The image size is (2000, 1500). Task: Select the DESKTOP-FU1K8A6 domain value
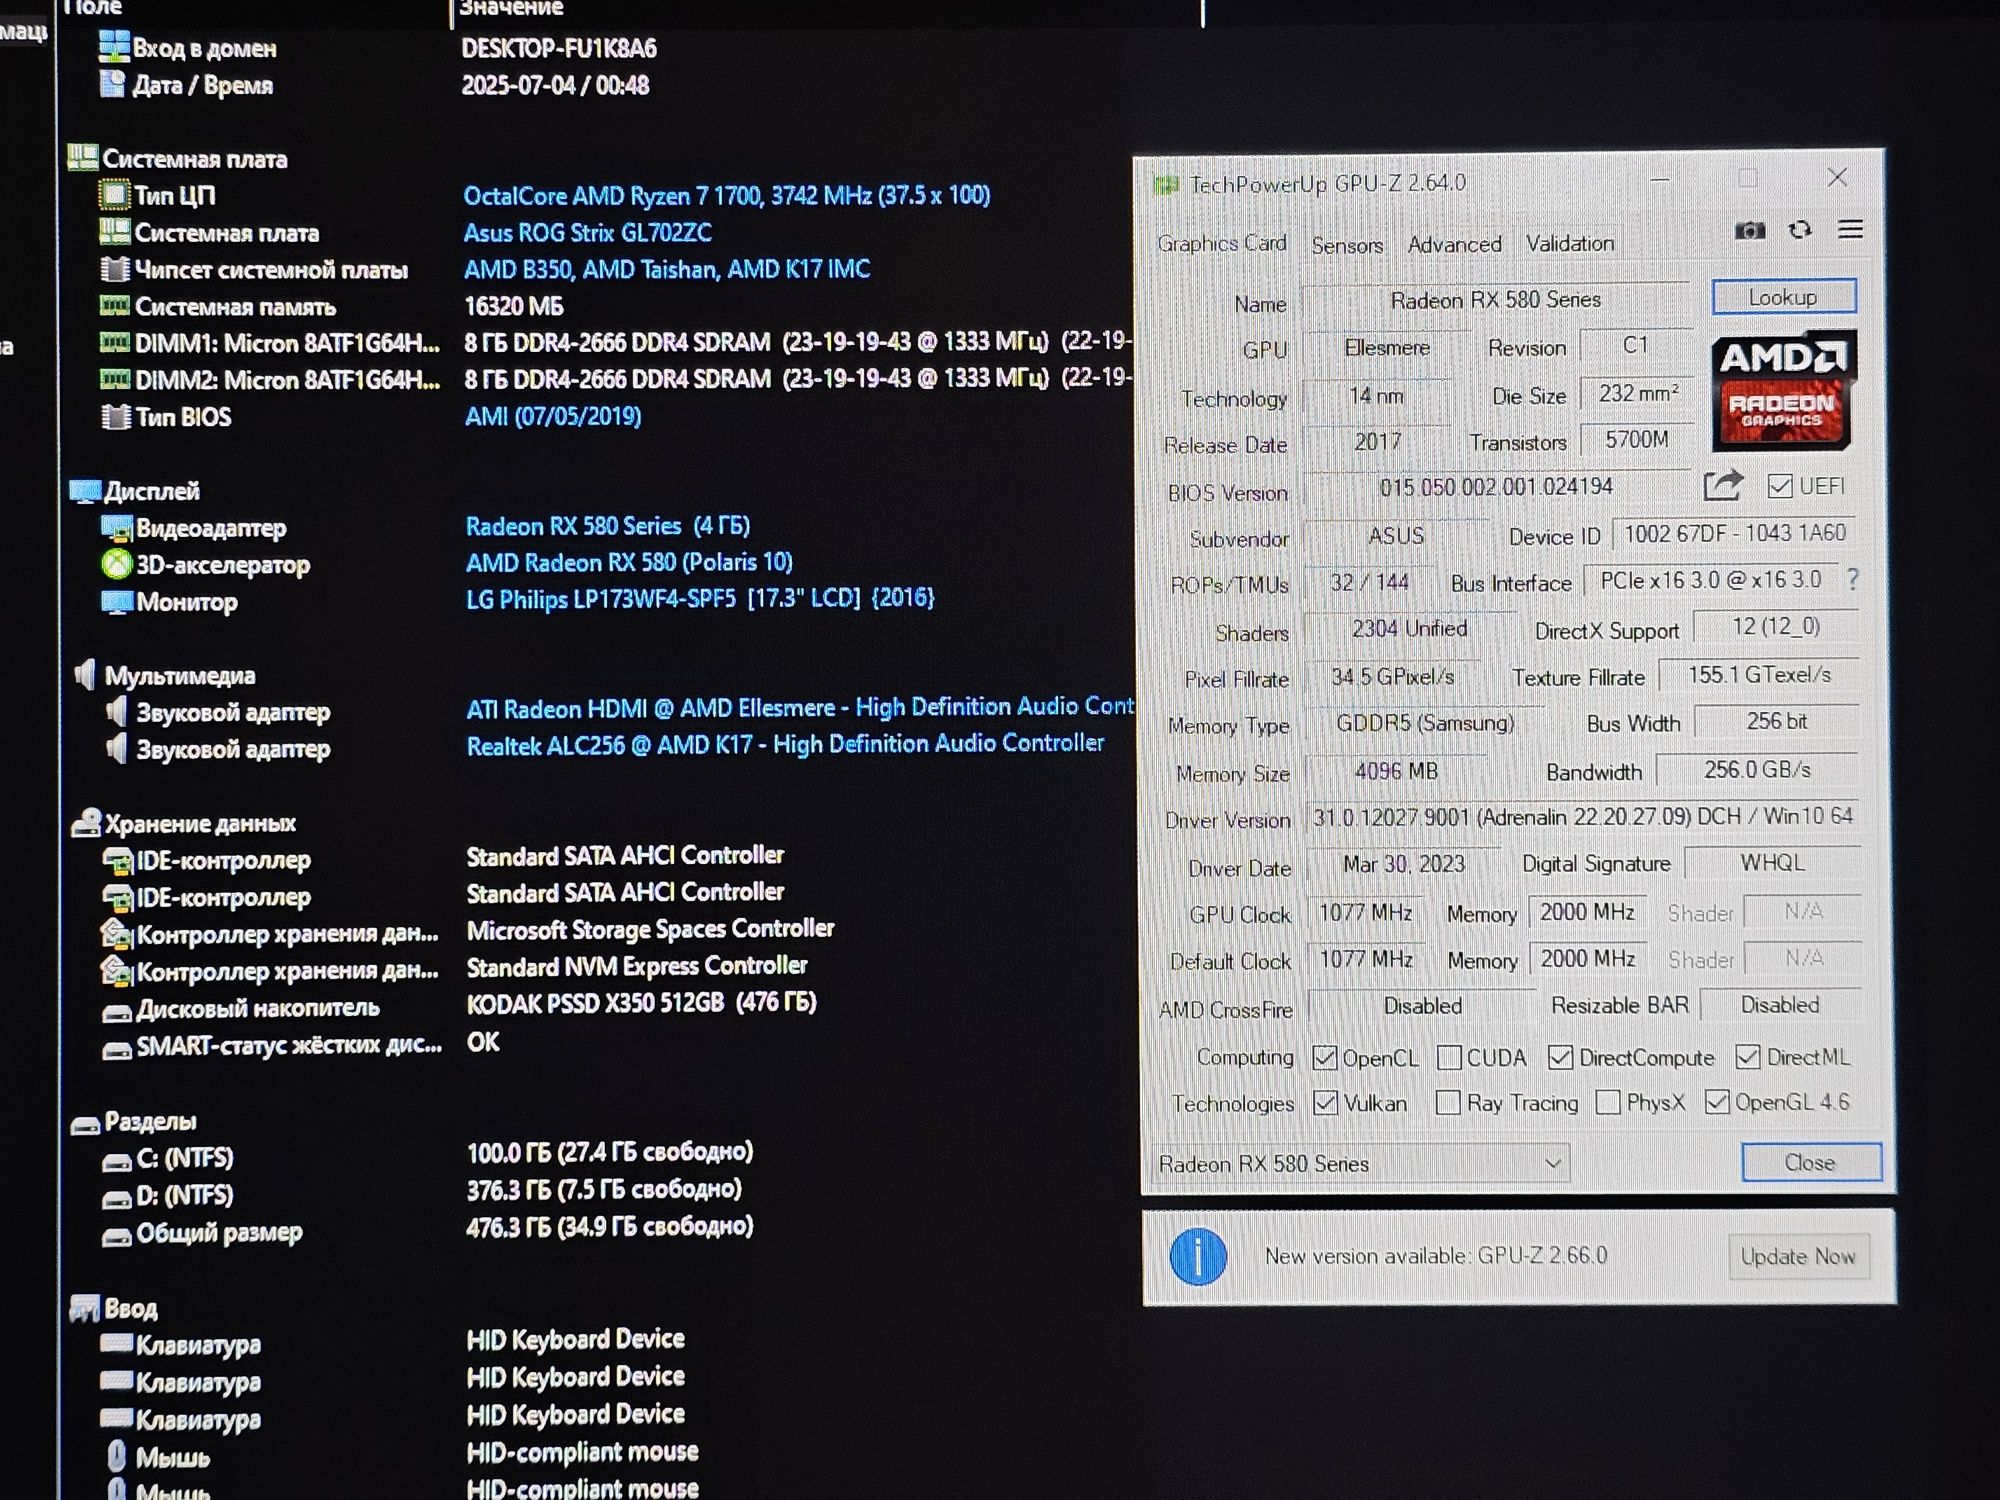[559, 48]
